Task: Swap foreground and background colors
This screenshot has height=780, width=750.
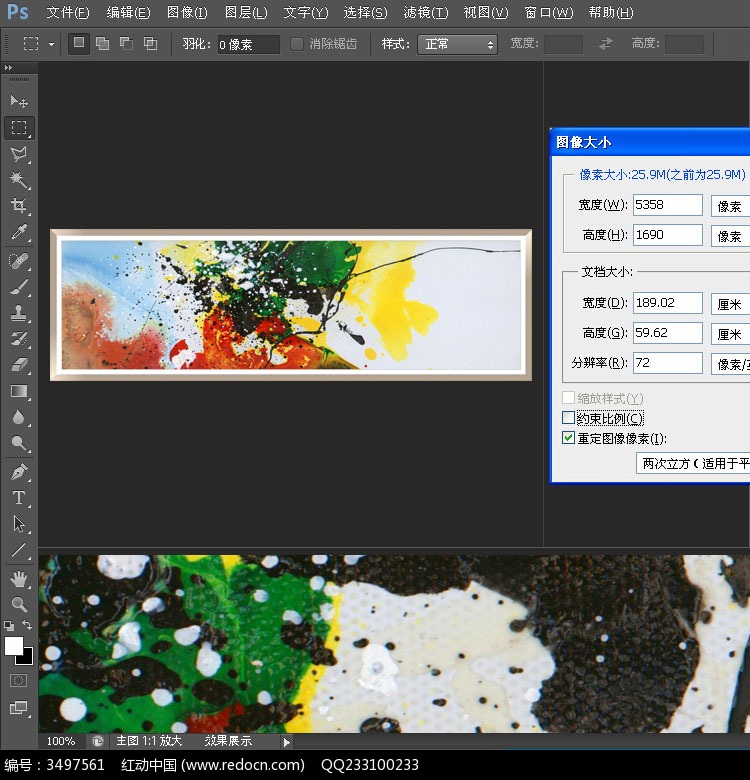Action: coord(27,625)
